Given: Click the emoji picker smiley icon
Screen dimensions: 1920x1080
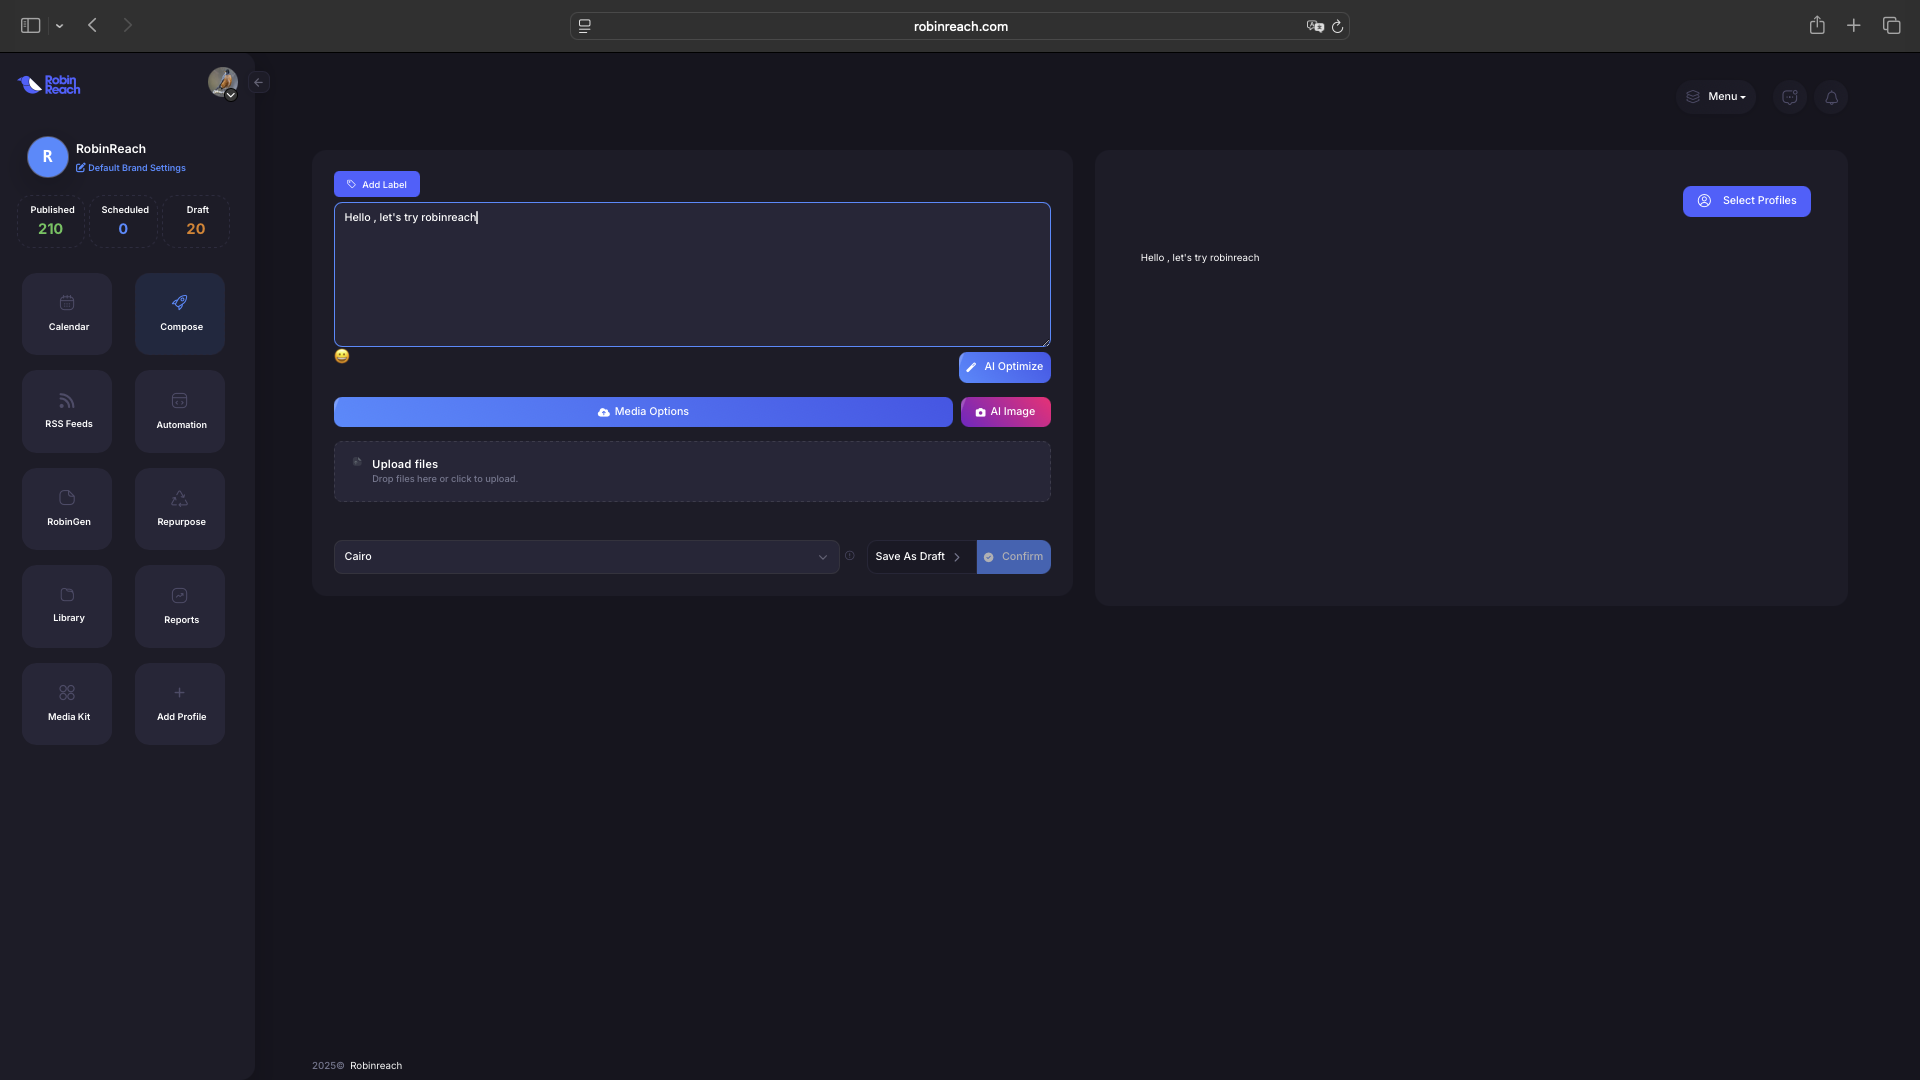Looking at the screenshot, I should tap(342, 356).
